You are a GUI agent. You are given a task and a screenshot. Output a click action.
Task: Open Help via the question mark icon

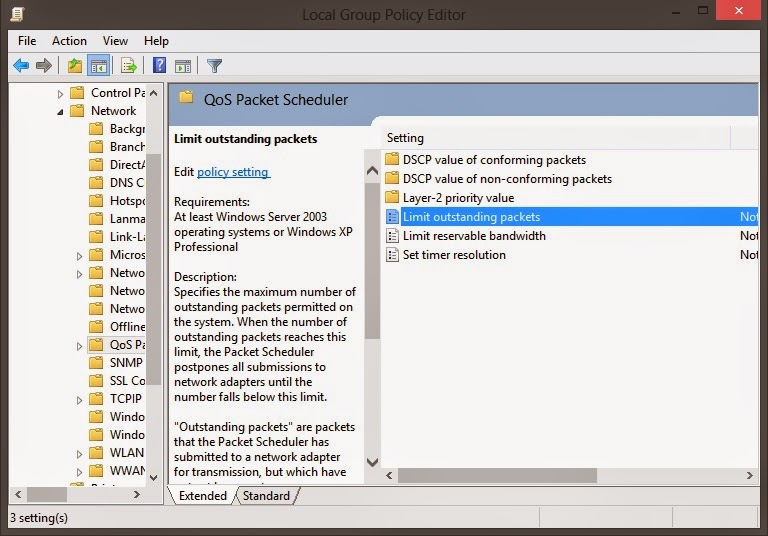[x=159, y=65]
